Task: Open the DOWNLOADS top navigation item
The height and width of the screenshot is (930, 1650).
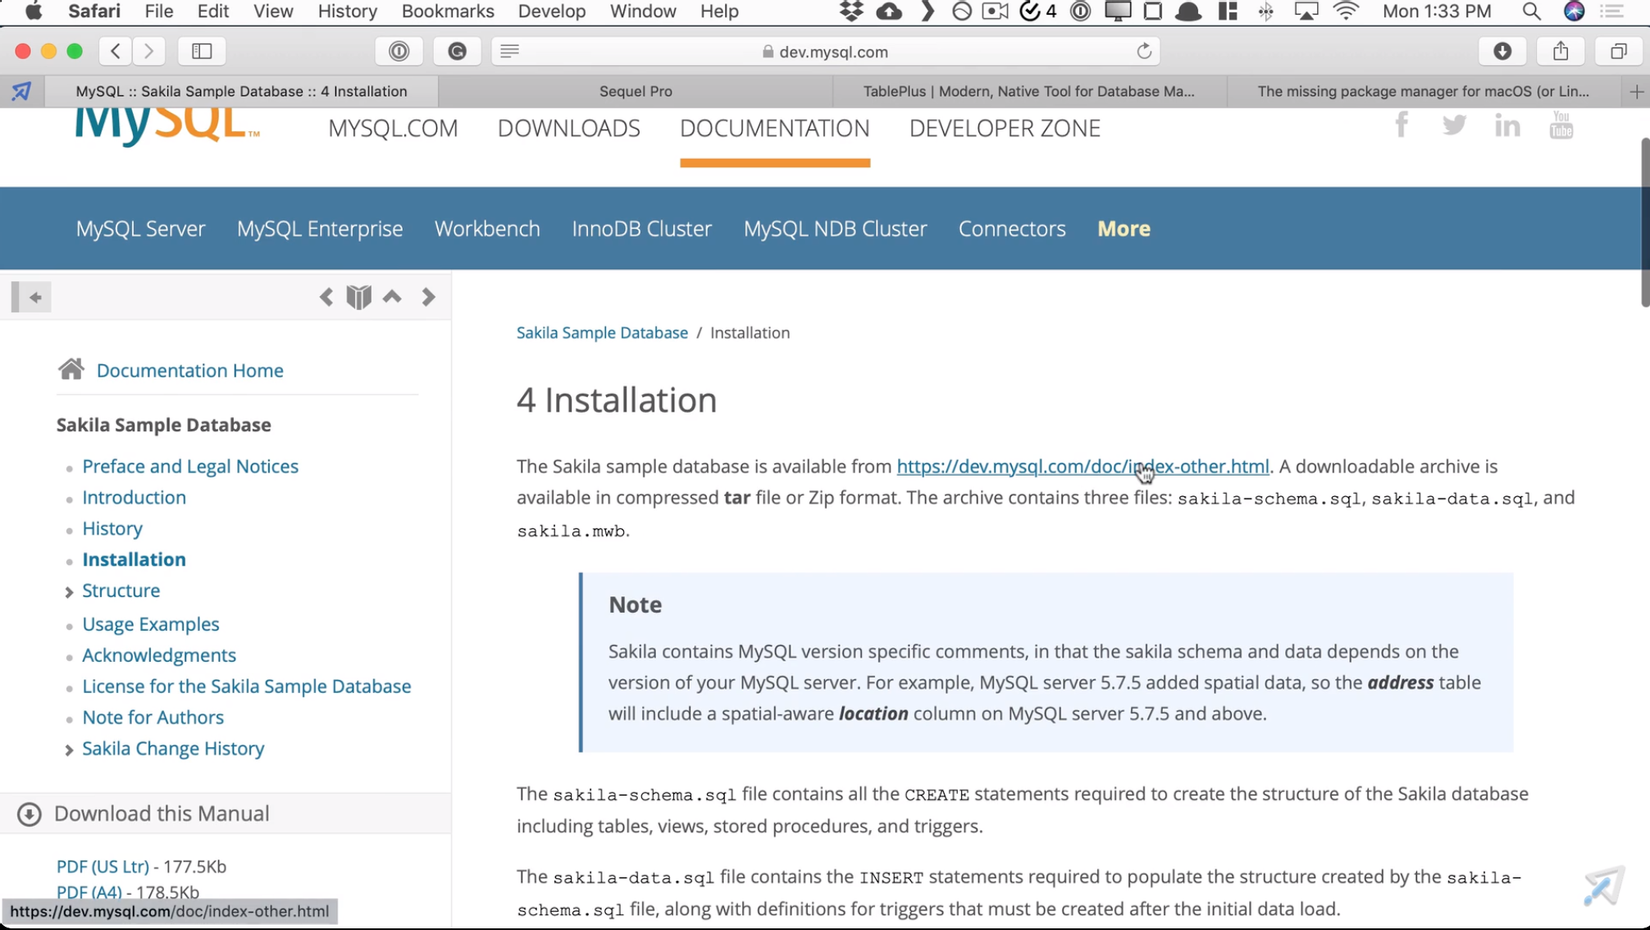Action: (569, 128)
